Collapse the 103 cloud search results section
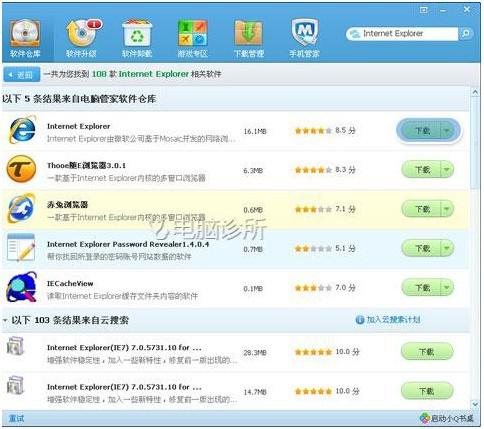Image resolution: width=484 pixels, height=429 pixels. point(5,320)
